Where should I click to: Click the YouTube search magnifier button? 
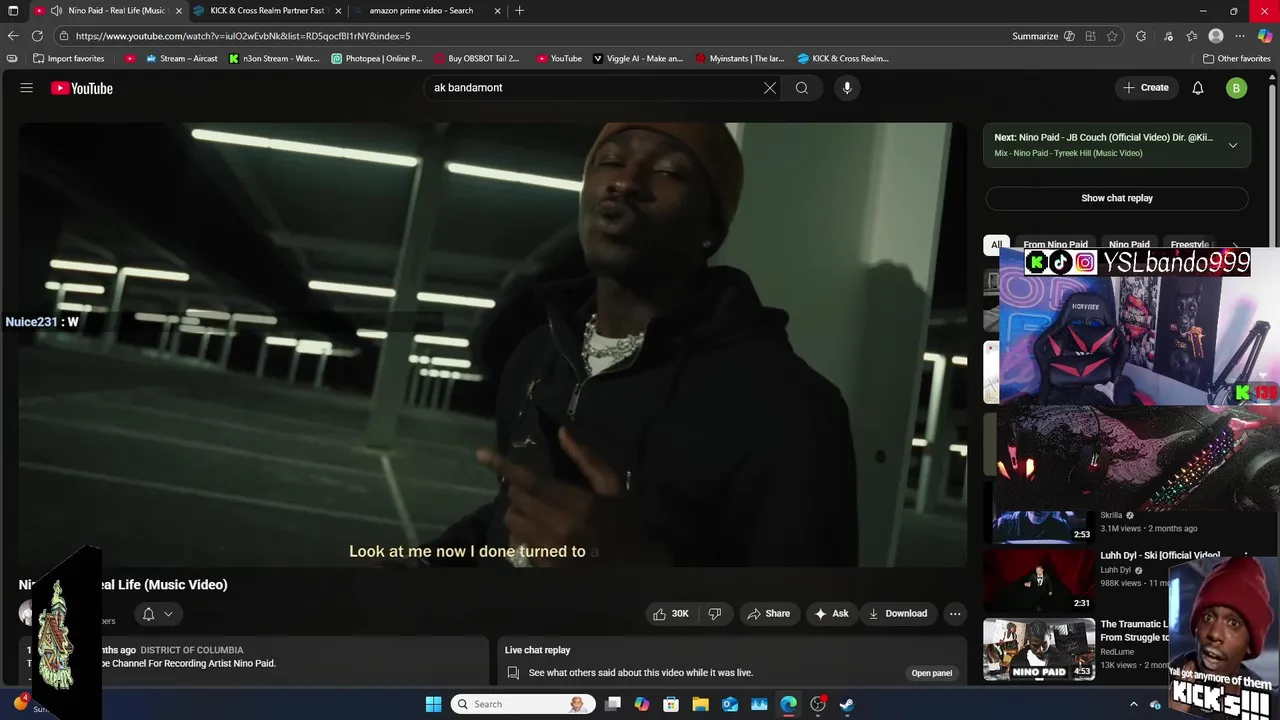[x=802, y=88]
